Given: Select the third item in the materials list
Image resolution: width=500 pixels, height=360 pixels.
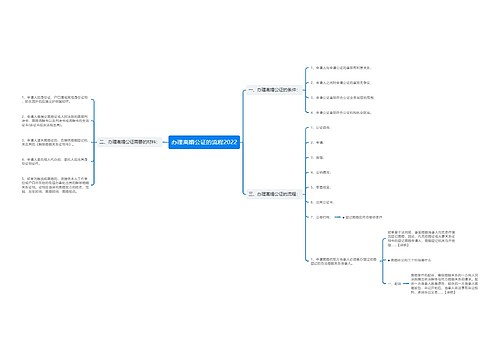Looking at the screenshot, I should [55, 142].
